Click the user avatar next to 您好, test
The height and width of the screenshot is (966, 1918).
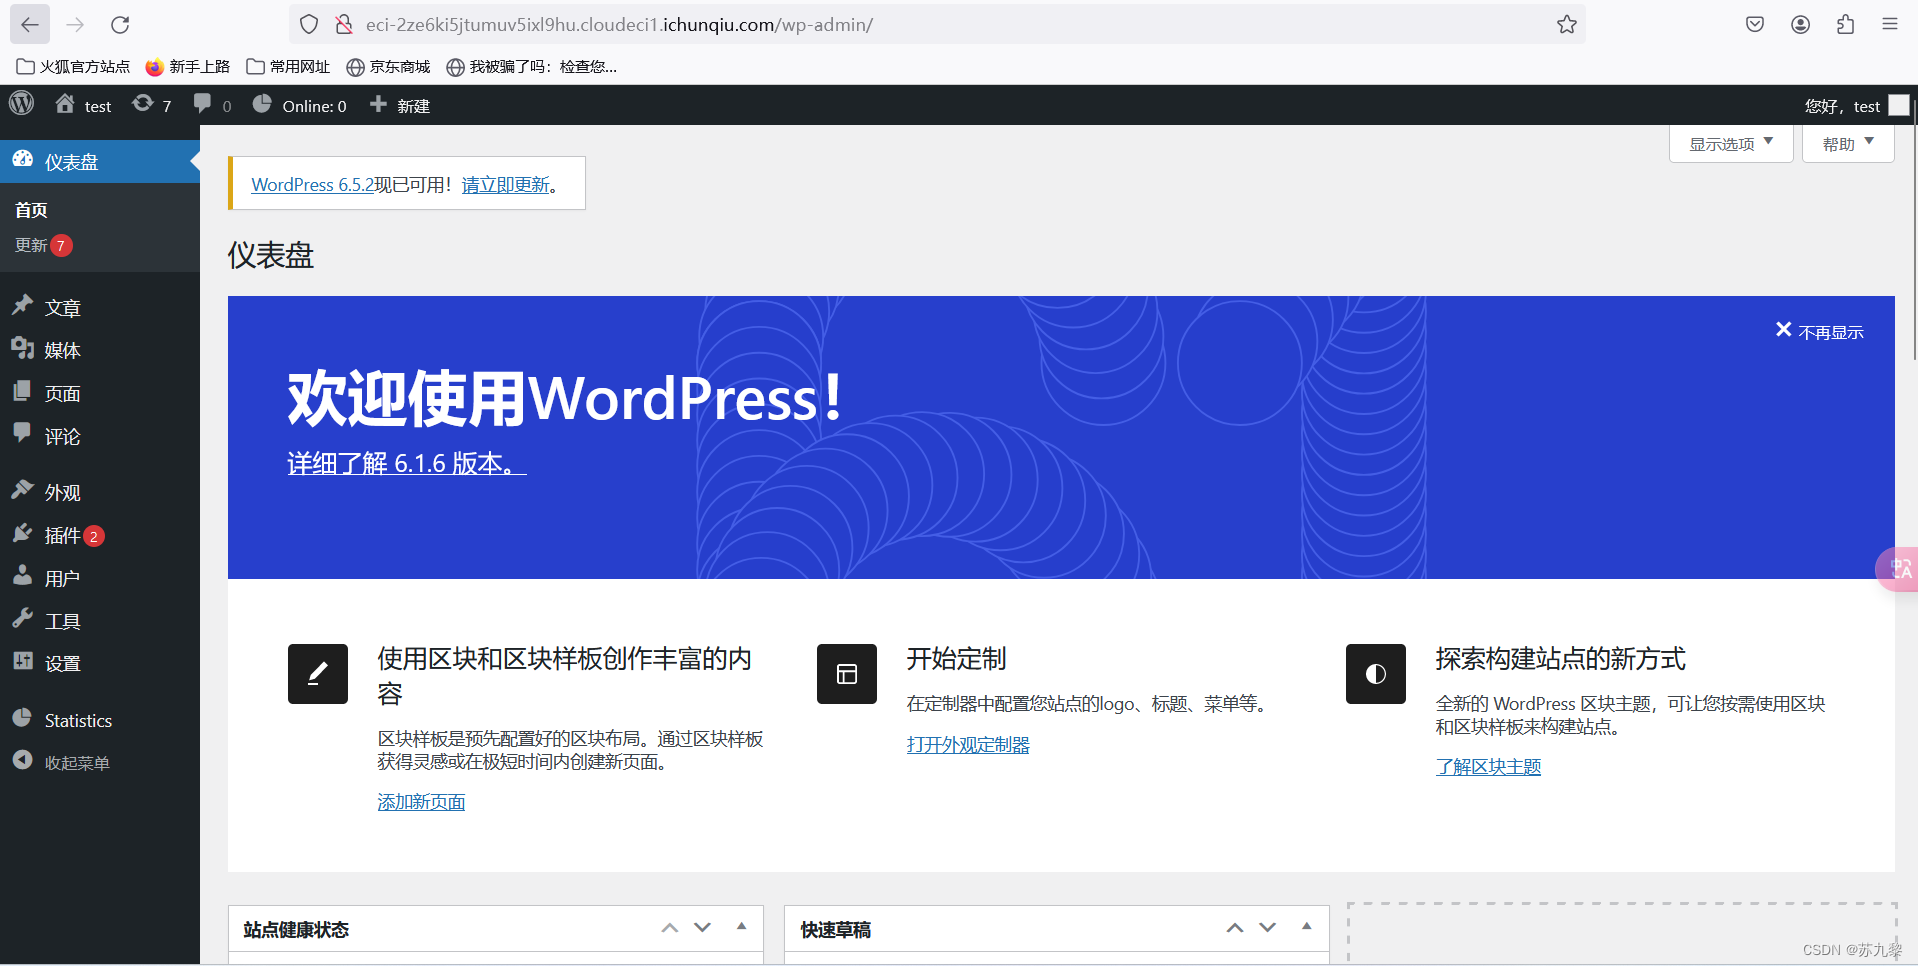[1899, 105]
